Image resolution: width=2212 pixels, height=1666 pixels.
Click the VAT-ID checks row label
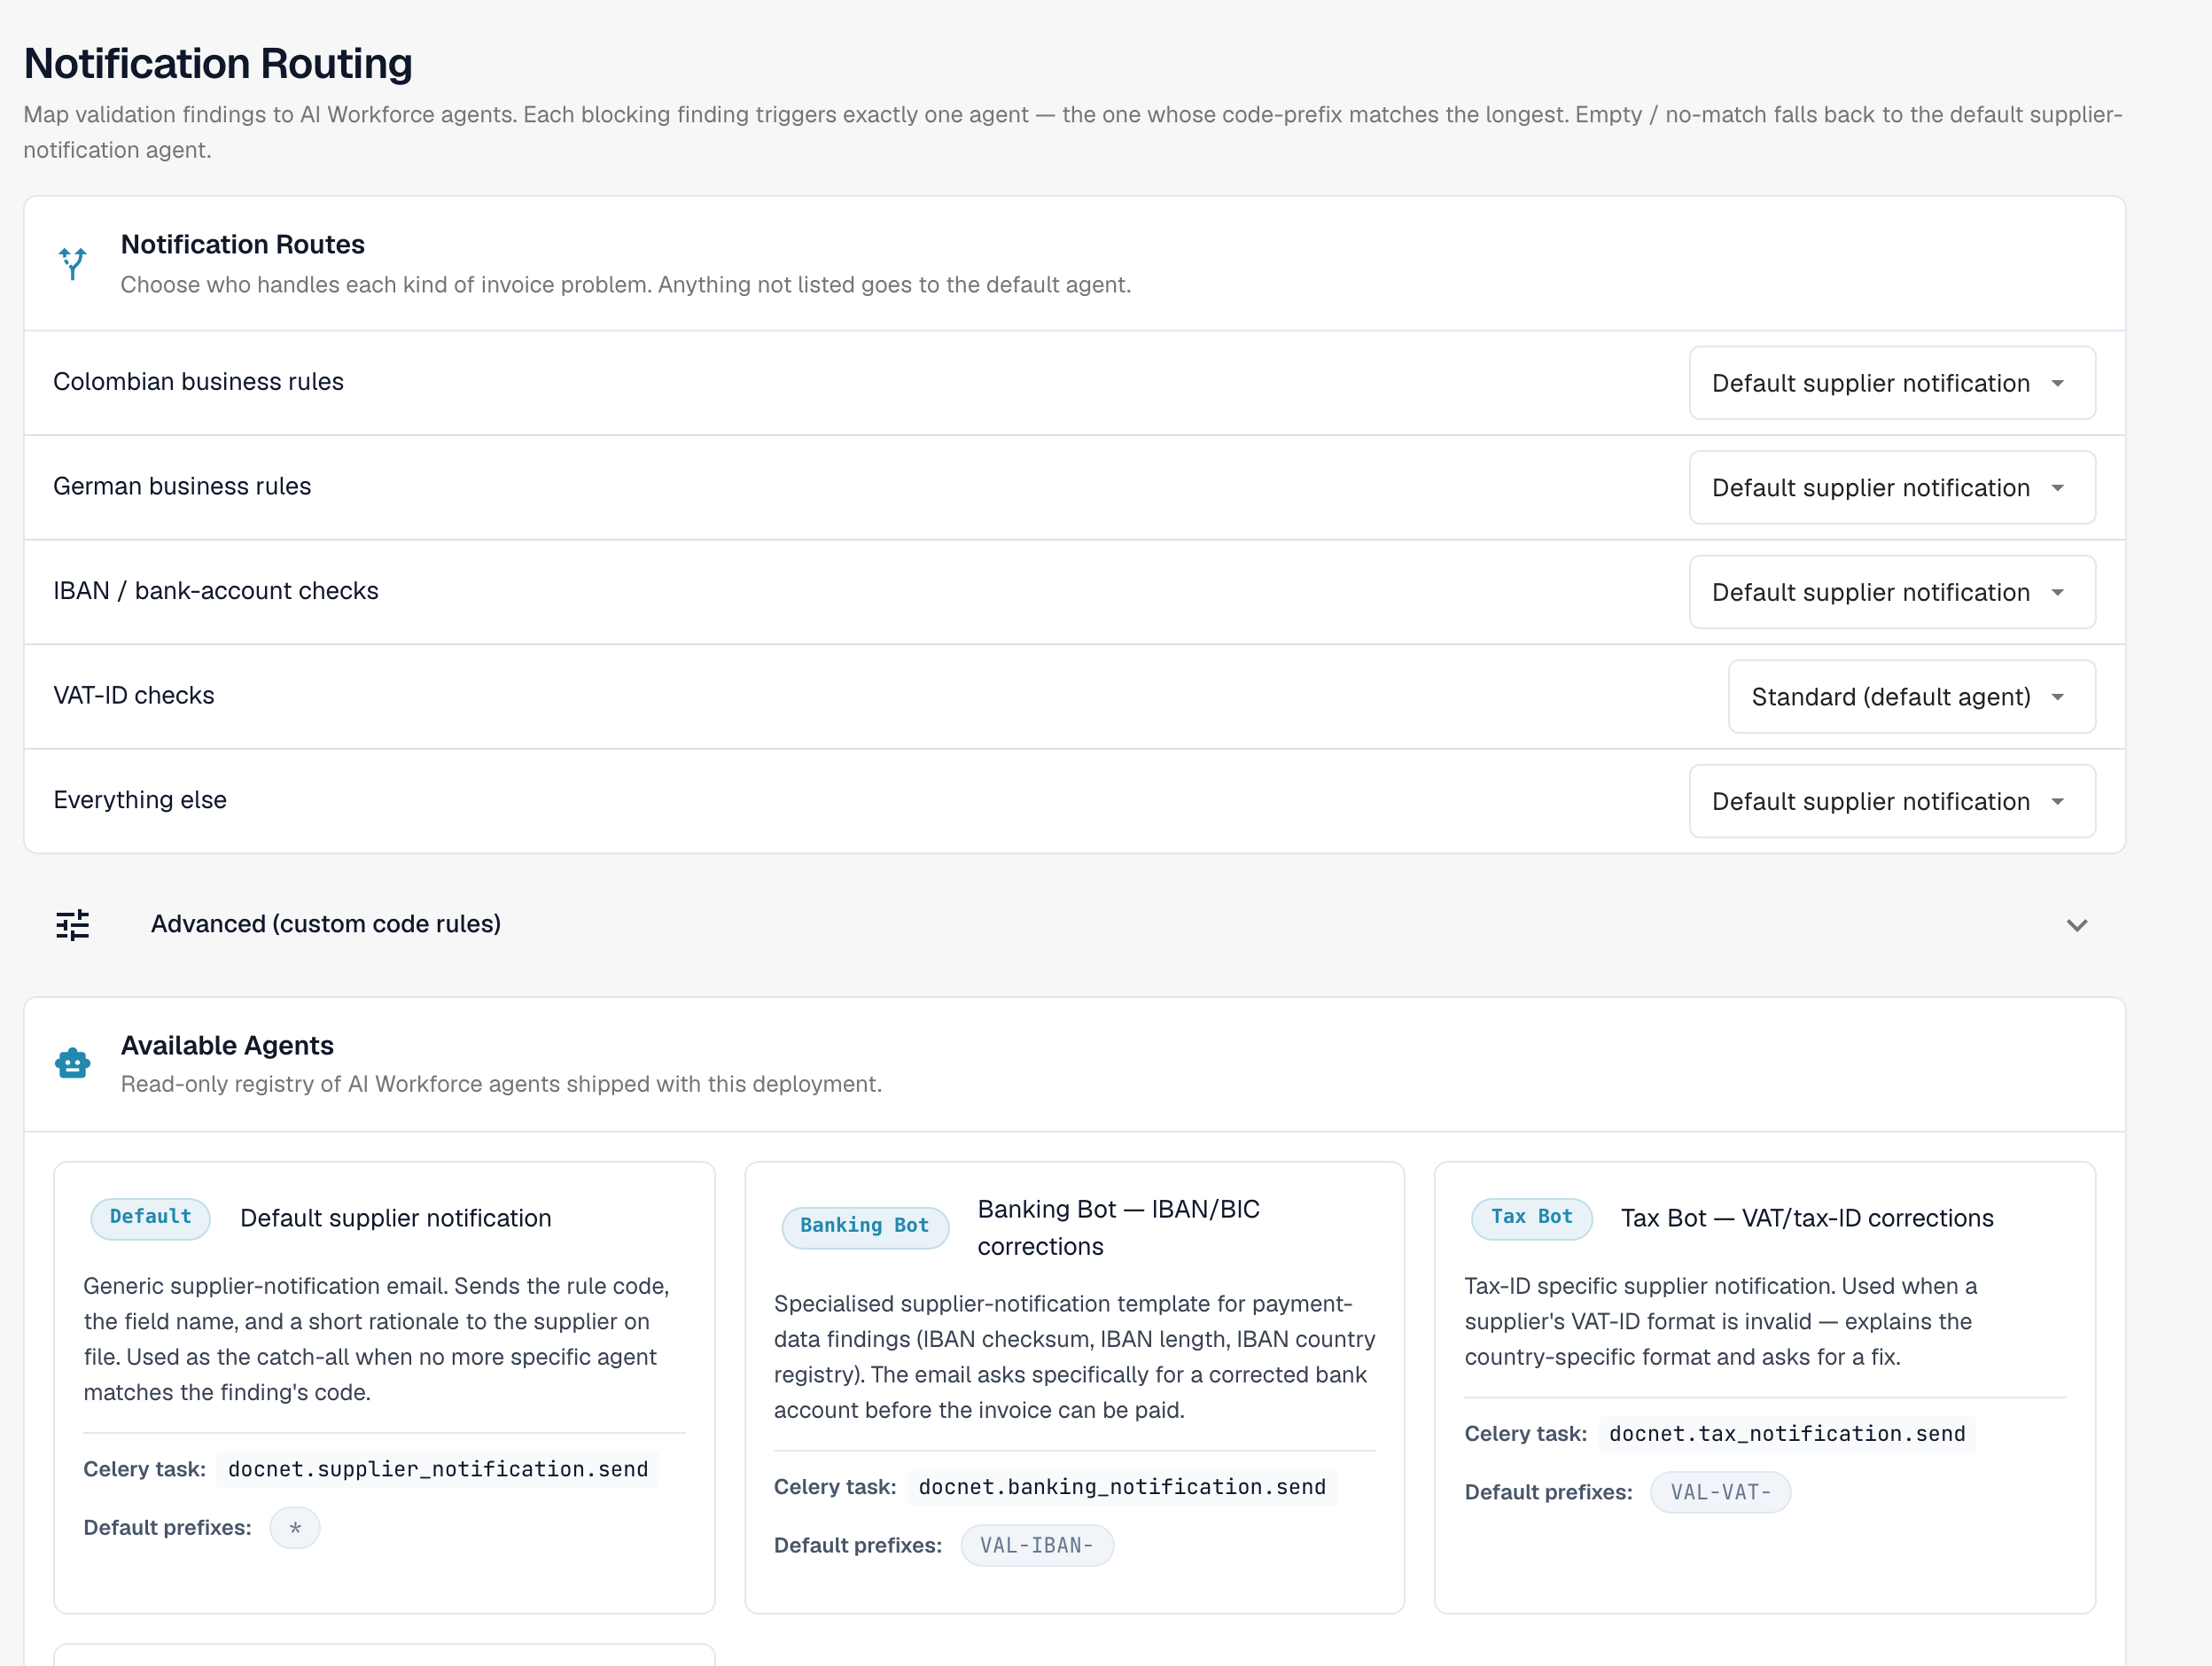134,695
